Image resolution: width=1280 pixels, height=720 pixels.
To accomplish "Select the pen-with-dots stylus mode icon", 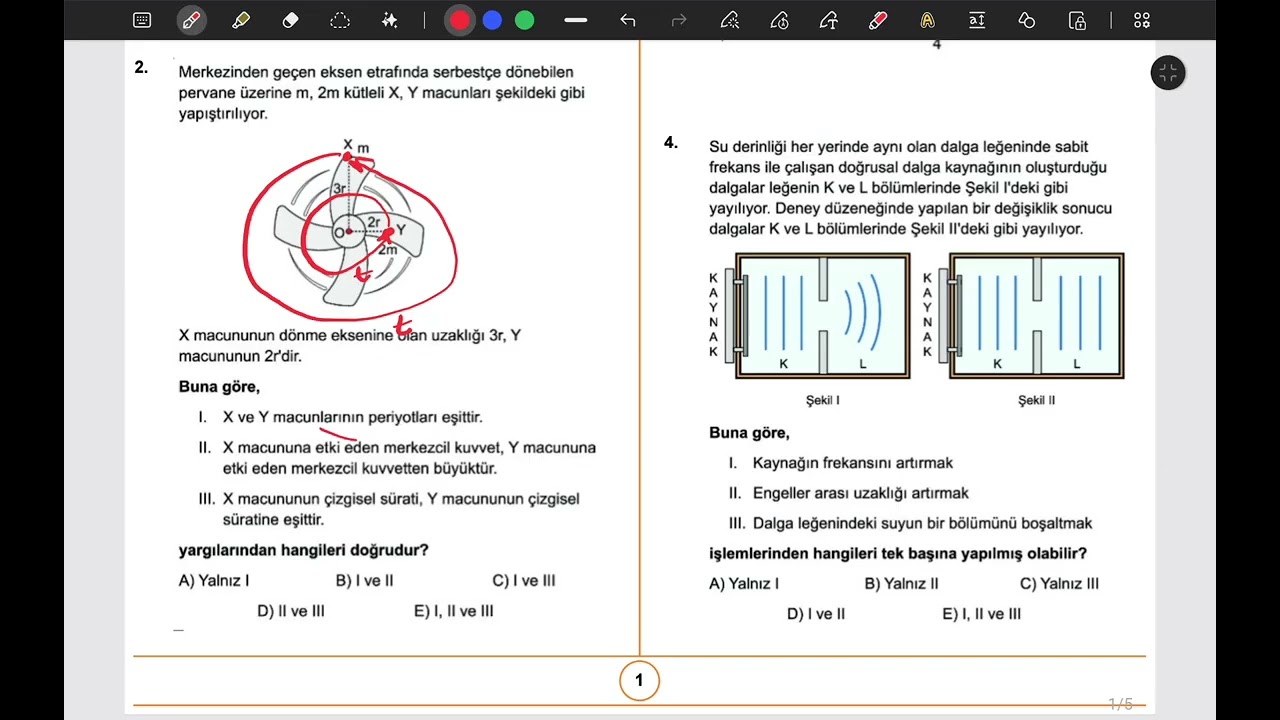I will [x=730, y=20].
